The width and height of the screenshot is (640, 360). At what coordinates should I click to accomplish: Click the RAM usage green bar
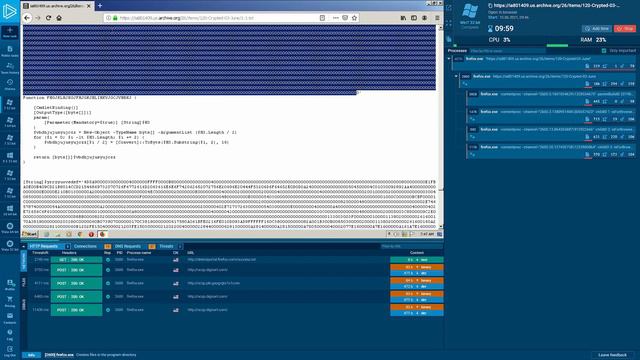point(557,45)
